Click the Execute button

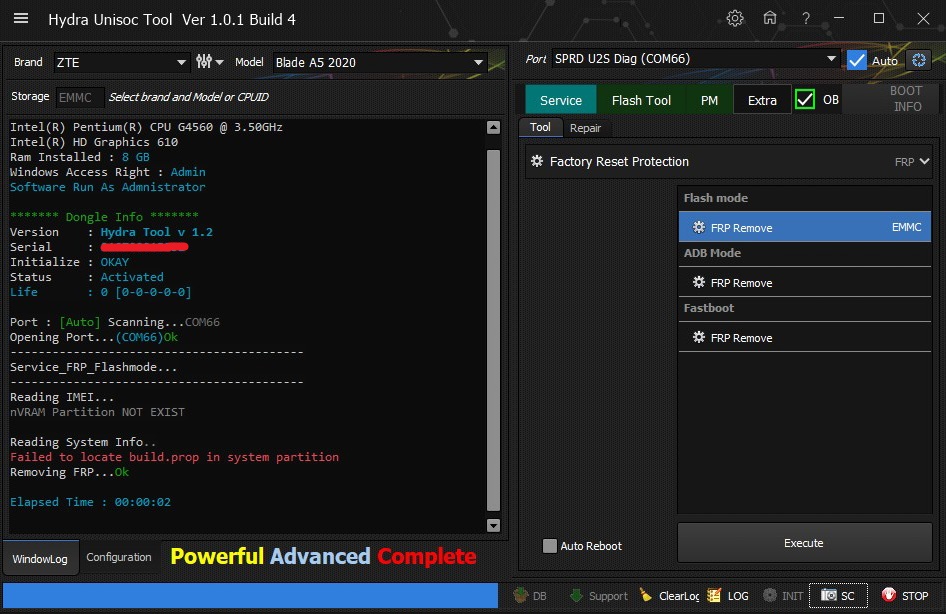click(803, 543)
